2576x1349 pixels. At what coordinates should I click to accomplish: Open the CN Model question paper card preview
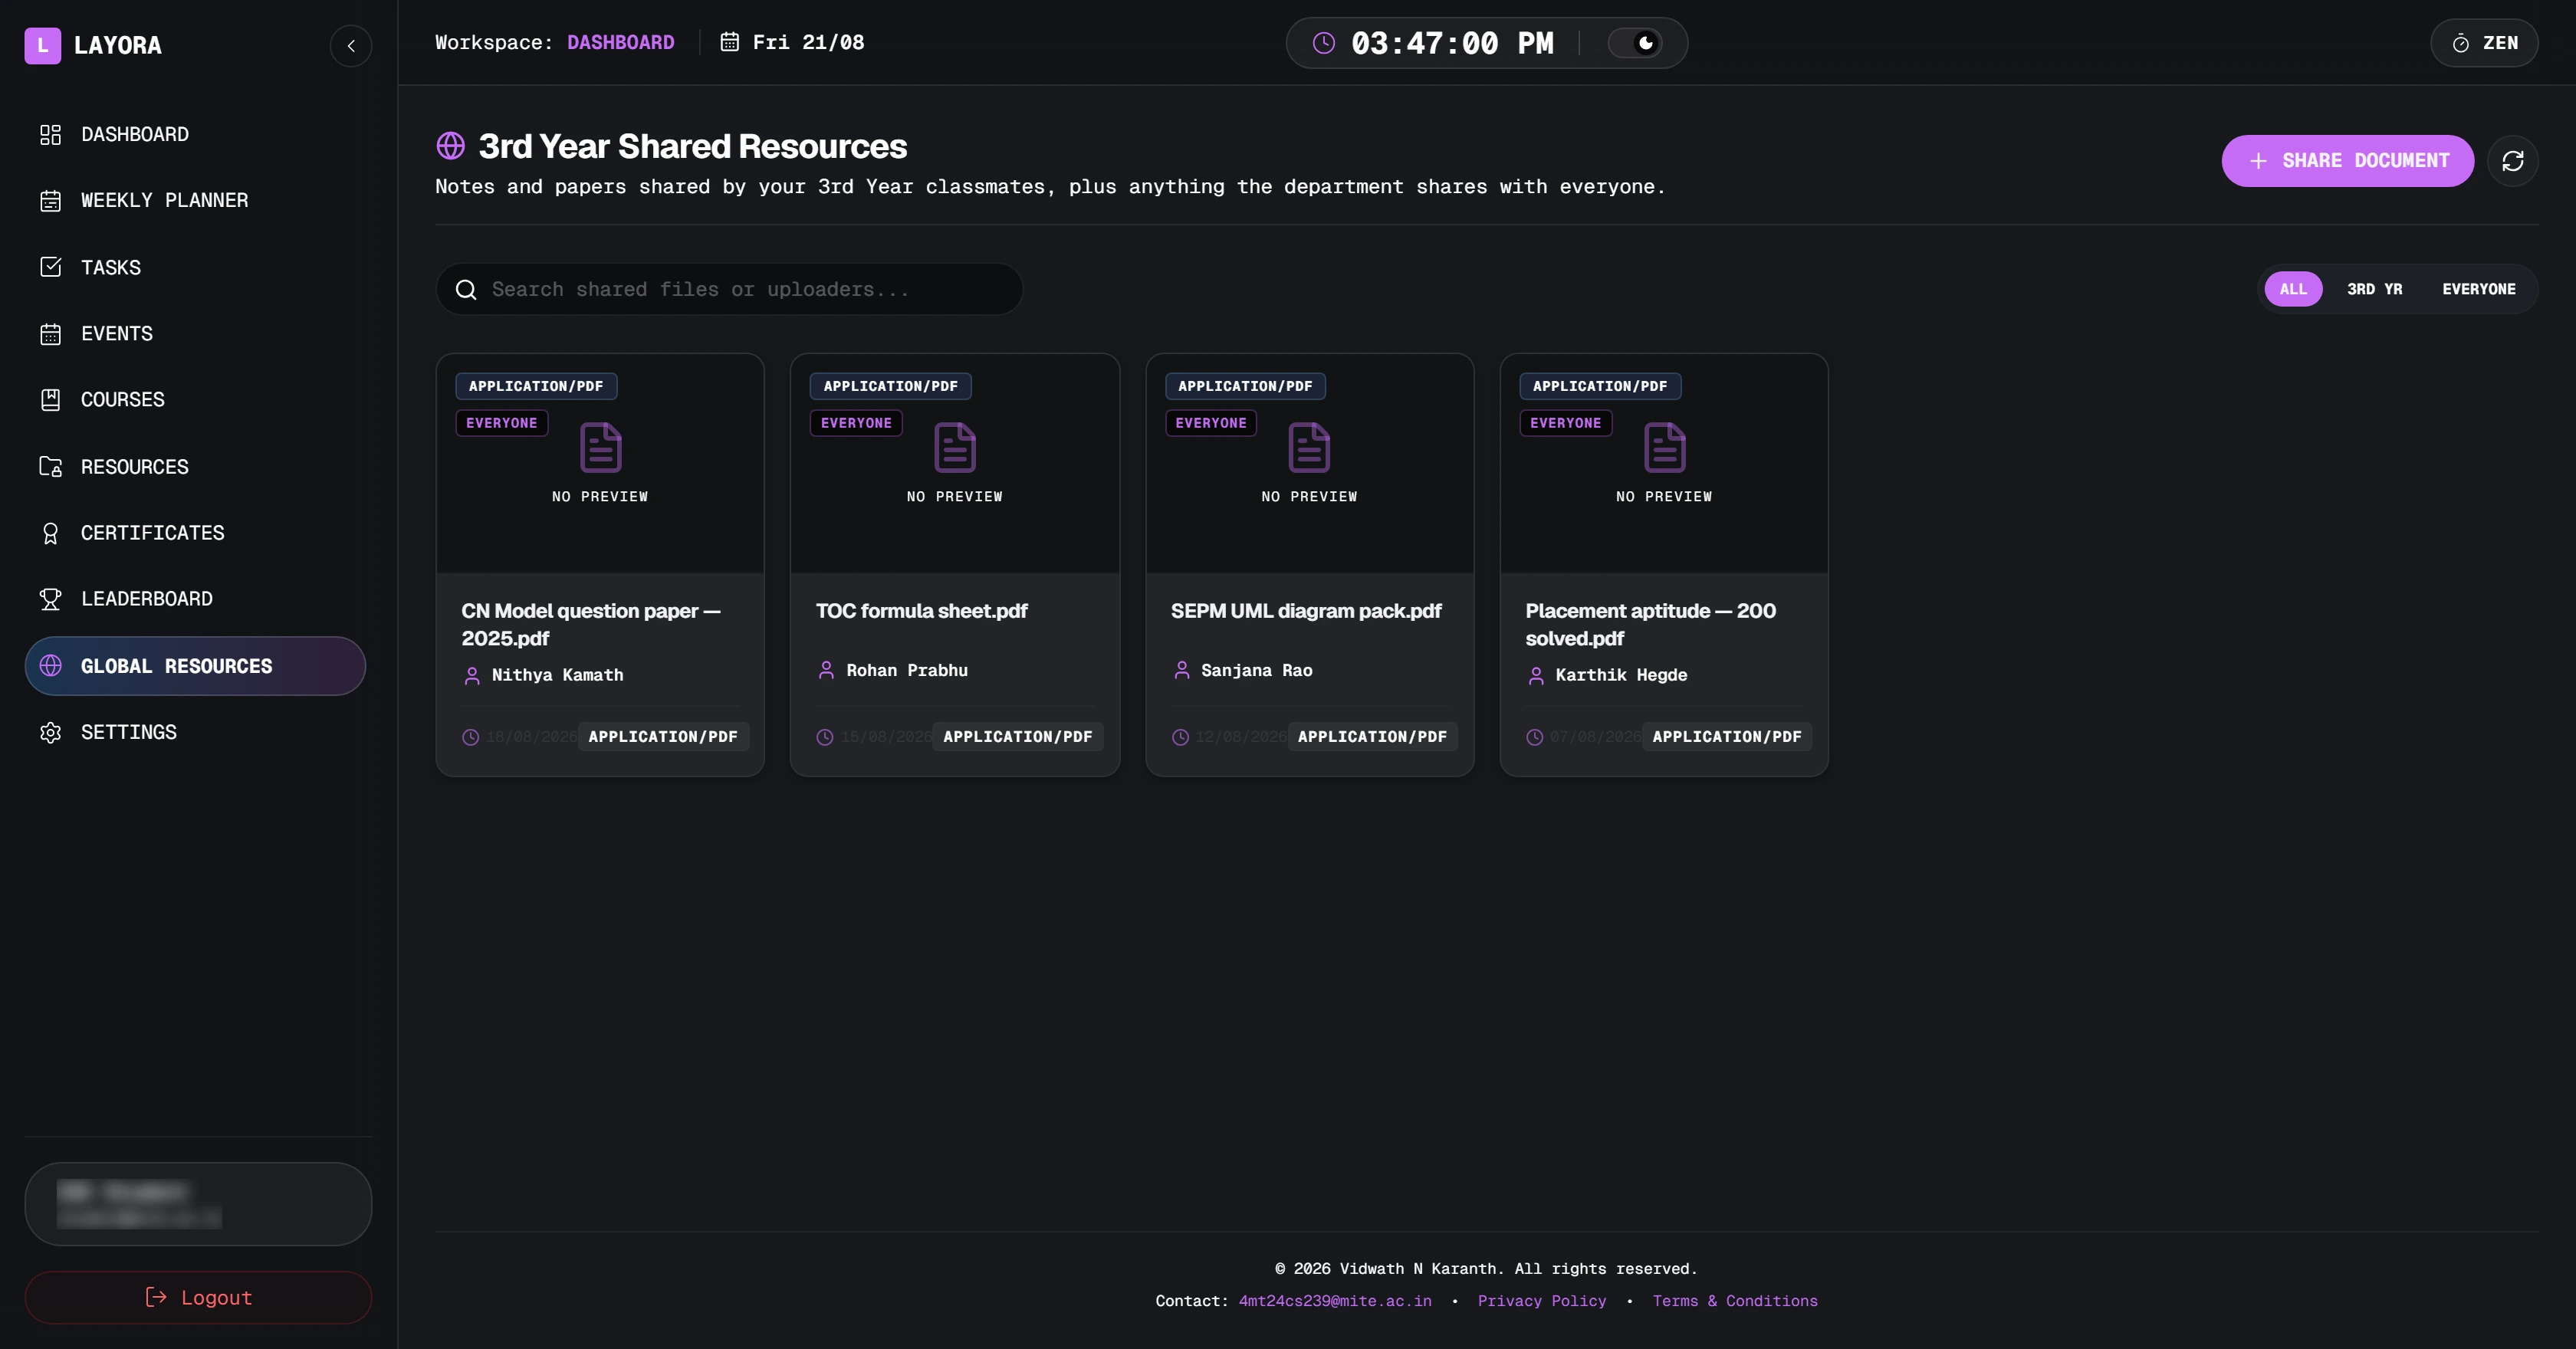(600, 463)
